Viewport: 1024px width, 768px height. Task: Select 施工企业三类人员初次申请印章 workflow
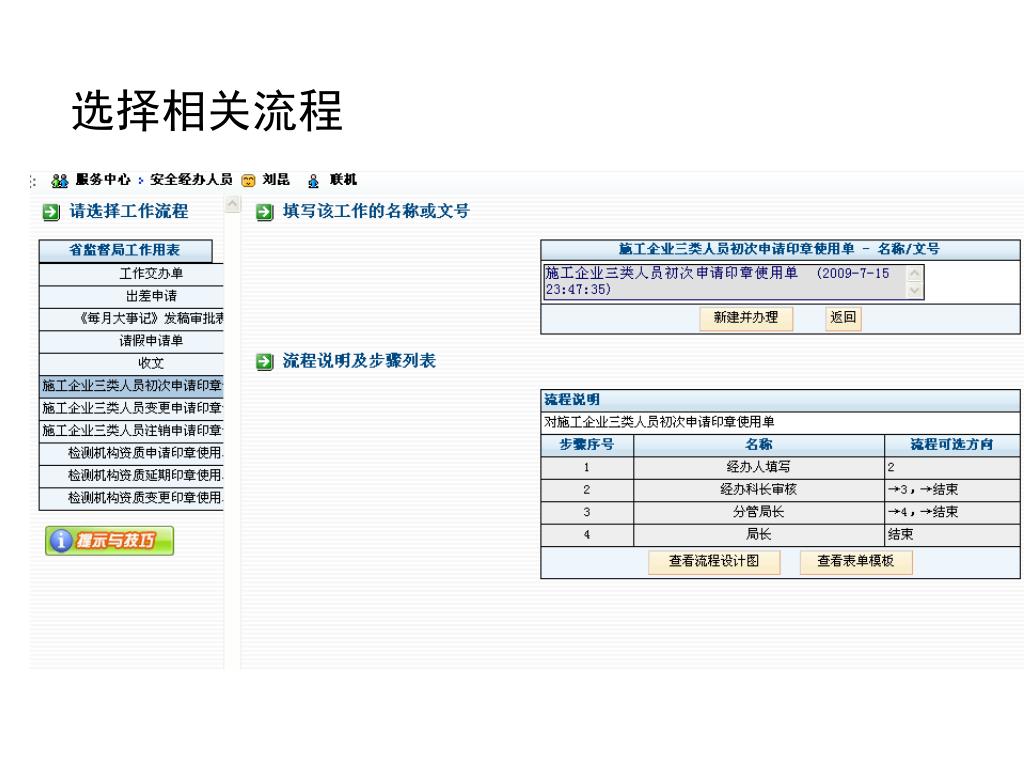(x=131, y=386)
